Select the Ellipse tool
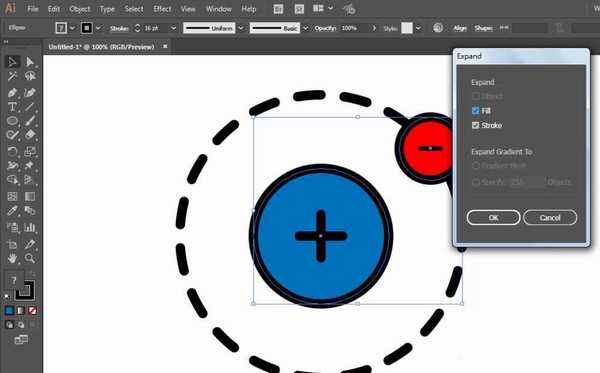 coord(12,121)
